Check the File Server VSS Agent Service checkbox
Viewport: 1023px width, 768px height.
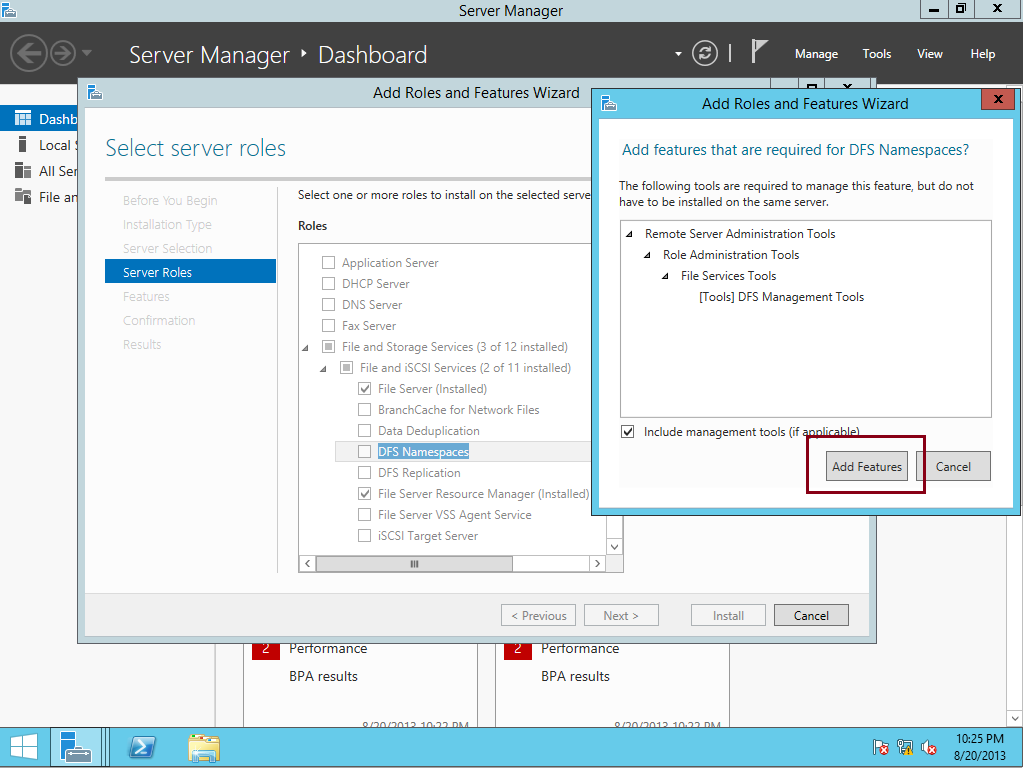(x=364, y=514)
